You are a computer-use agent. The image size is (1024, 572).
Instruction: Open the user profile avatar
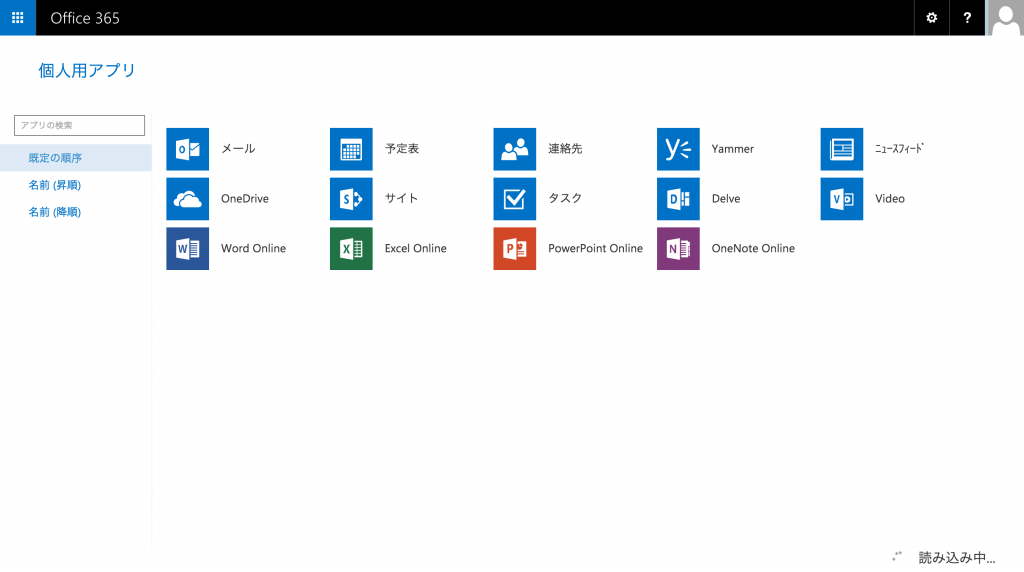click(x=1004, y=18)
